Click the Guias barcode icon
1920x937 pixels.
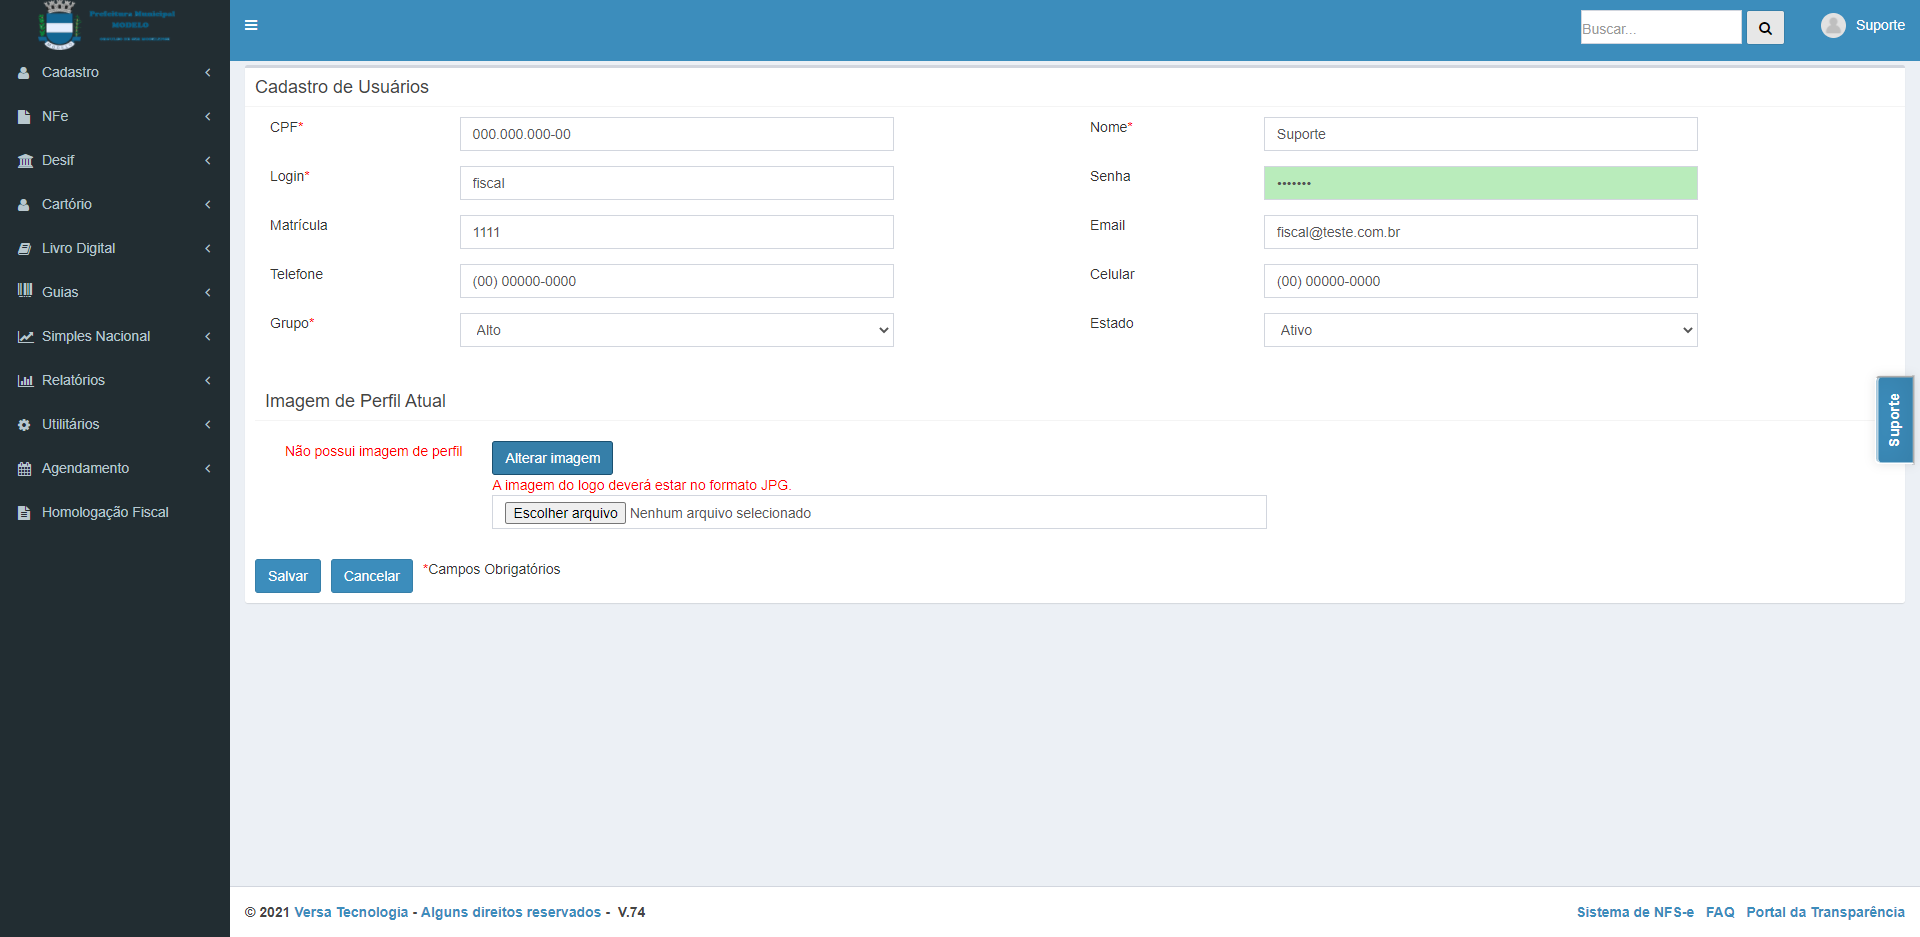pyautogui.click(x=25, y=291)
